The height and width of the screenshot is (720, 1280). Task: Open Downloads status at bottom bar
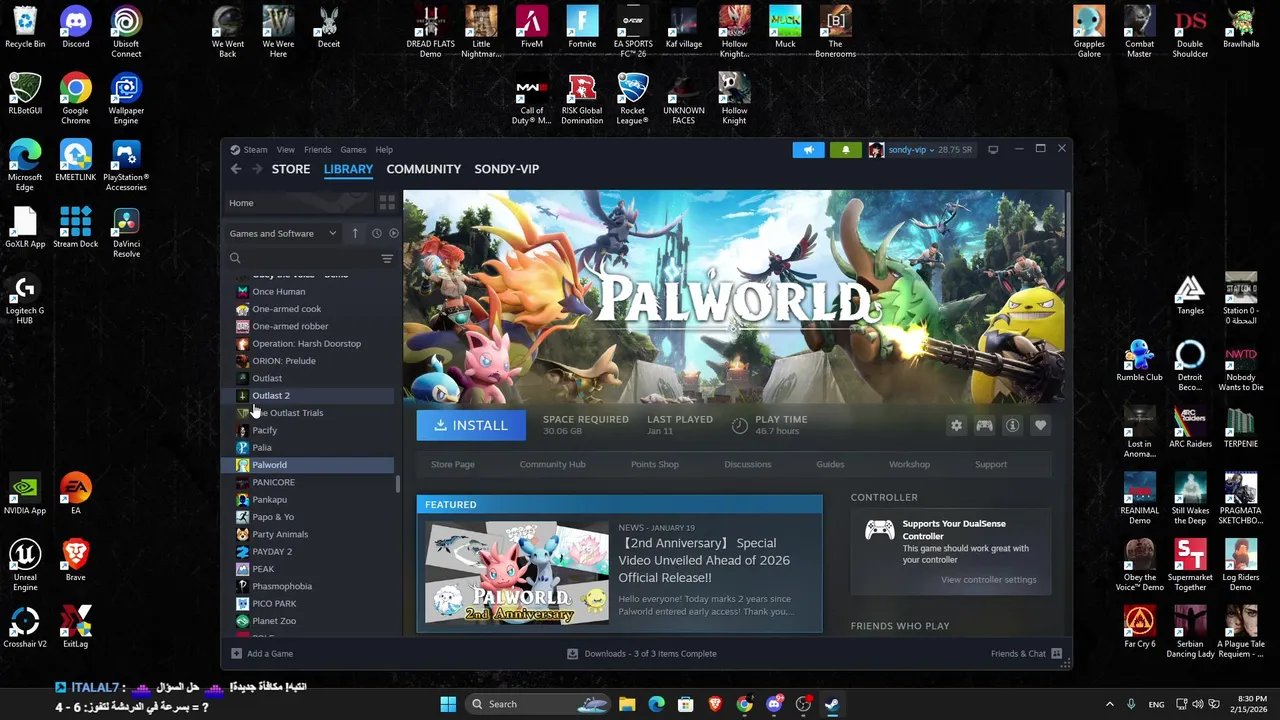(x=641, y=654)
